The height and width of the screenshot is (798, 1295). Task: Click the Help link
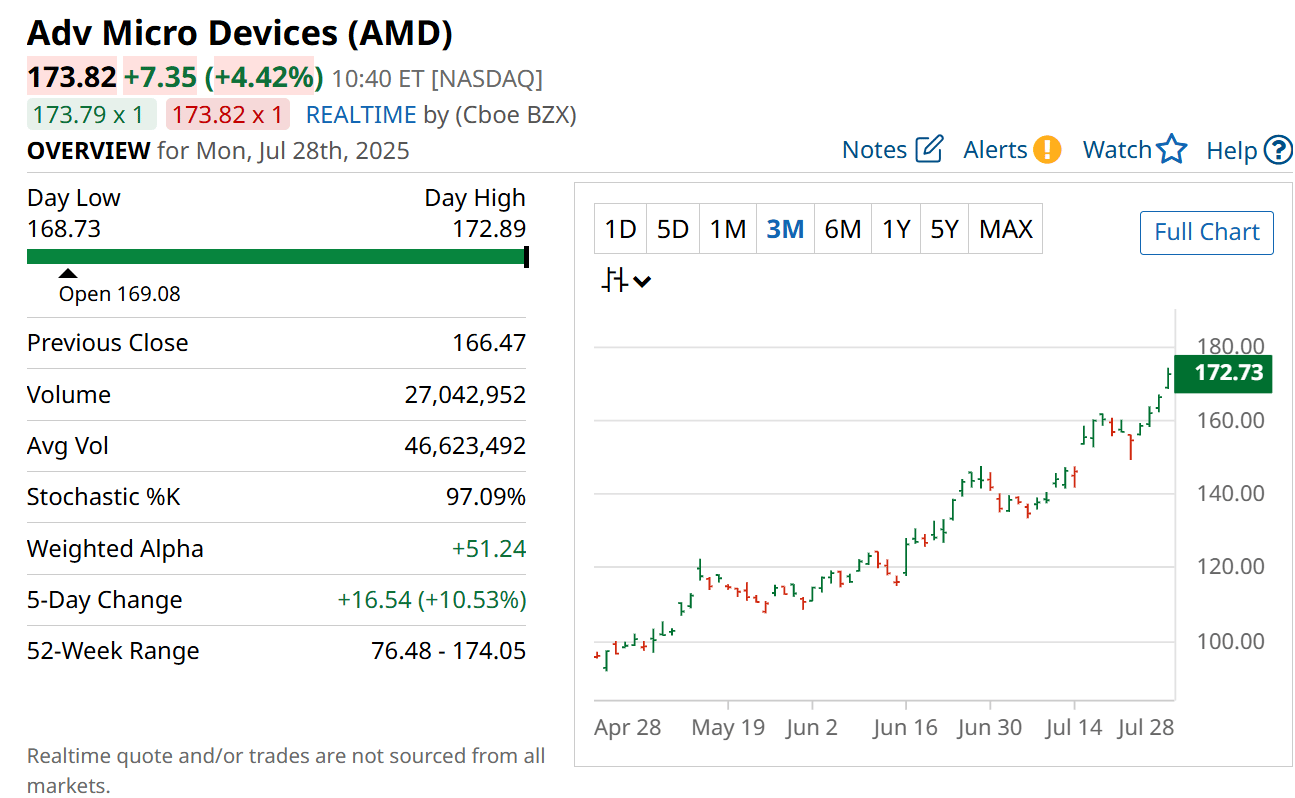point(1231,150)
